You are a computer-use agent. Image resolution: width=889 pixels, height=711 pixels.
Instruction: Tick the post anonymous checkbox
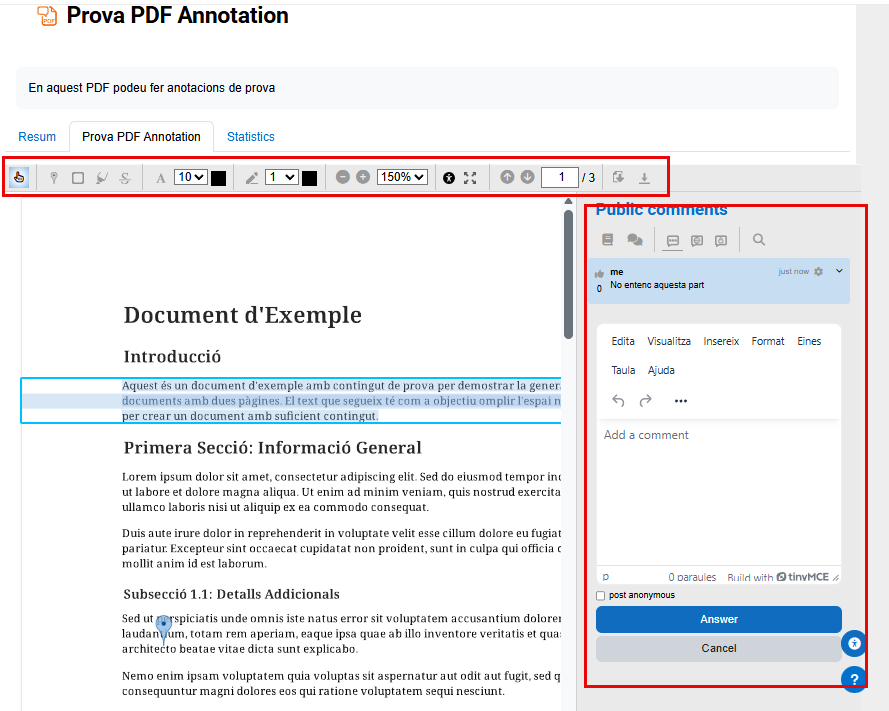pyautogui.click(x=601, y=596)
